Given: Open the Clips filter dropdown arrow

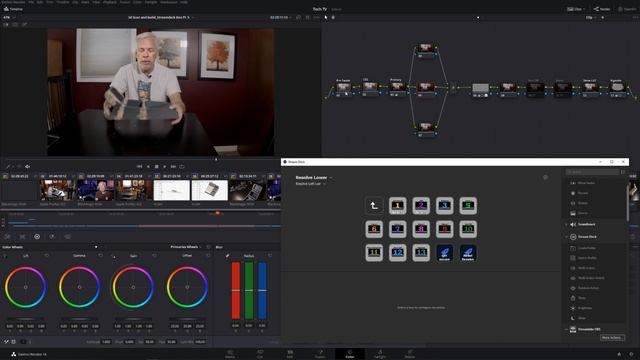Looking at the screenshot, I should [585, 9].
